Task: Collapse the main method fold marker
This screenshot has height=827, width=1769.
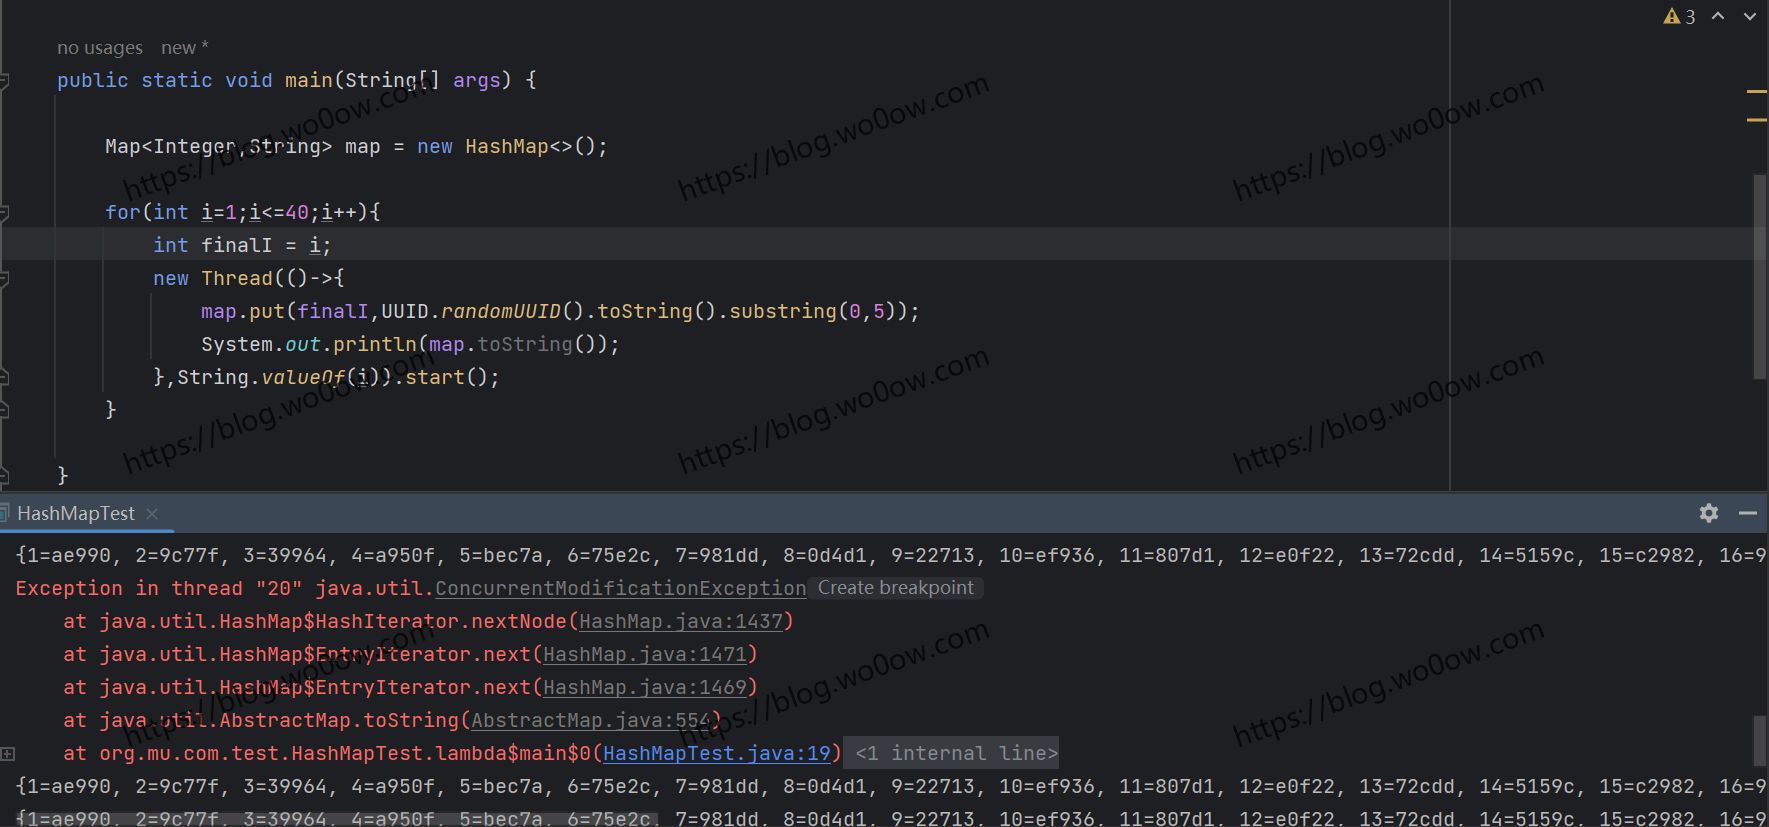Action: click(4, 80)
